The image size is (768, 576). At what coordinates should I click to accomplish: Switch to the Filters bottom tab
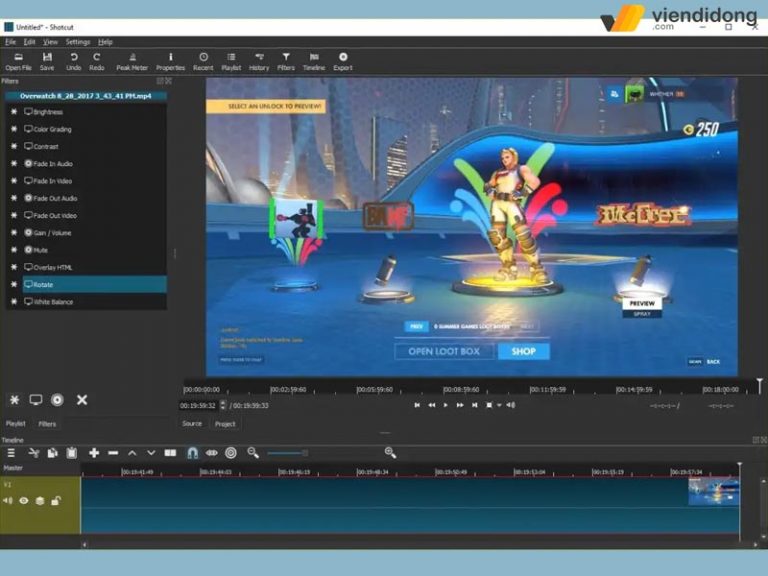pyautogui.click(x=47, y=424)
